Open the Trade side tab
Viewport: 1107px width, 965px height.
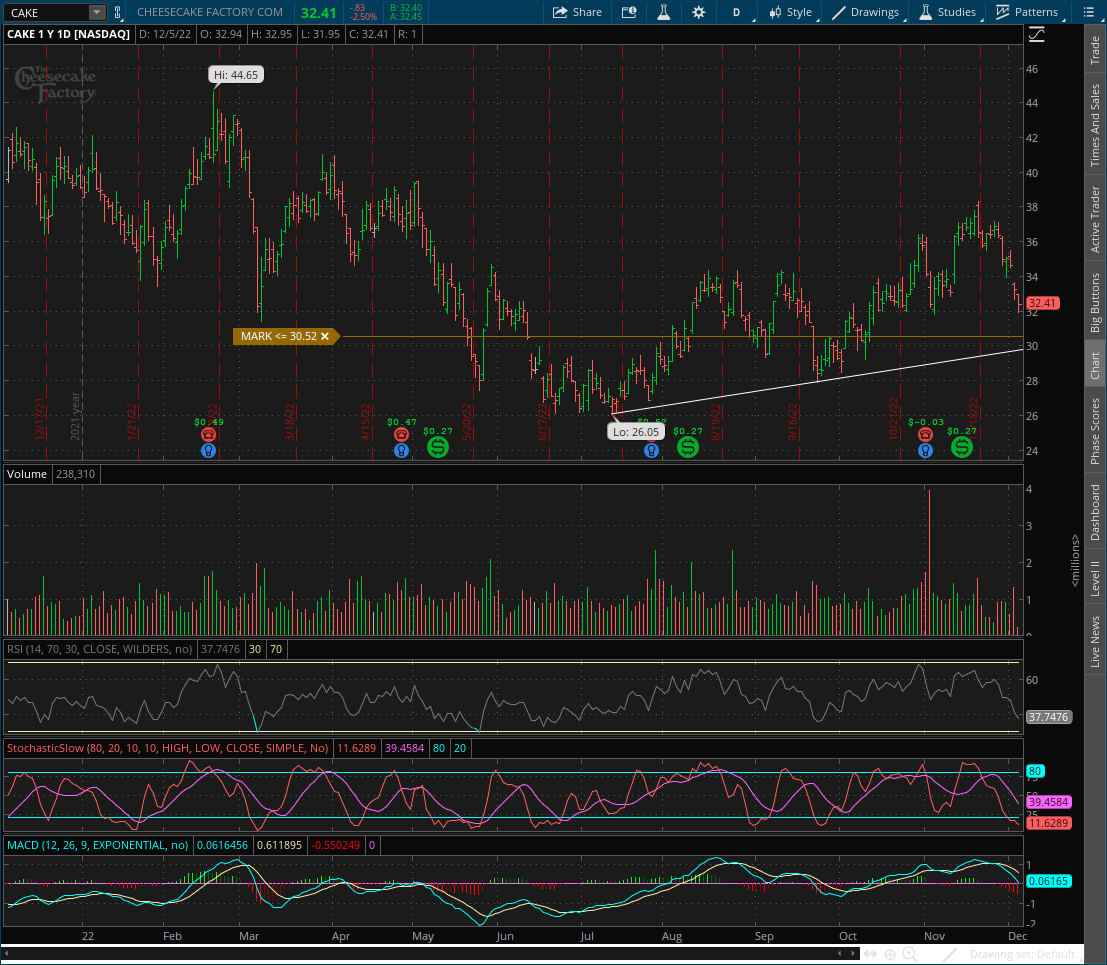pos(1095,50)
